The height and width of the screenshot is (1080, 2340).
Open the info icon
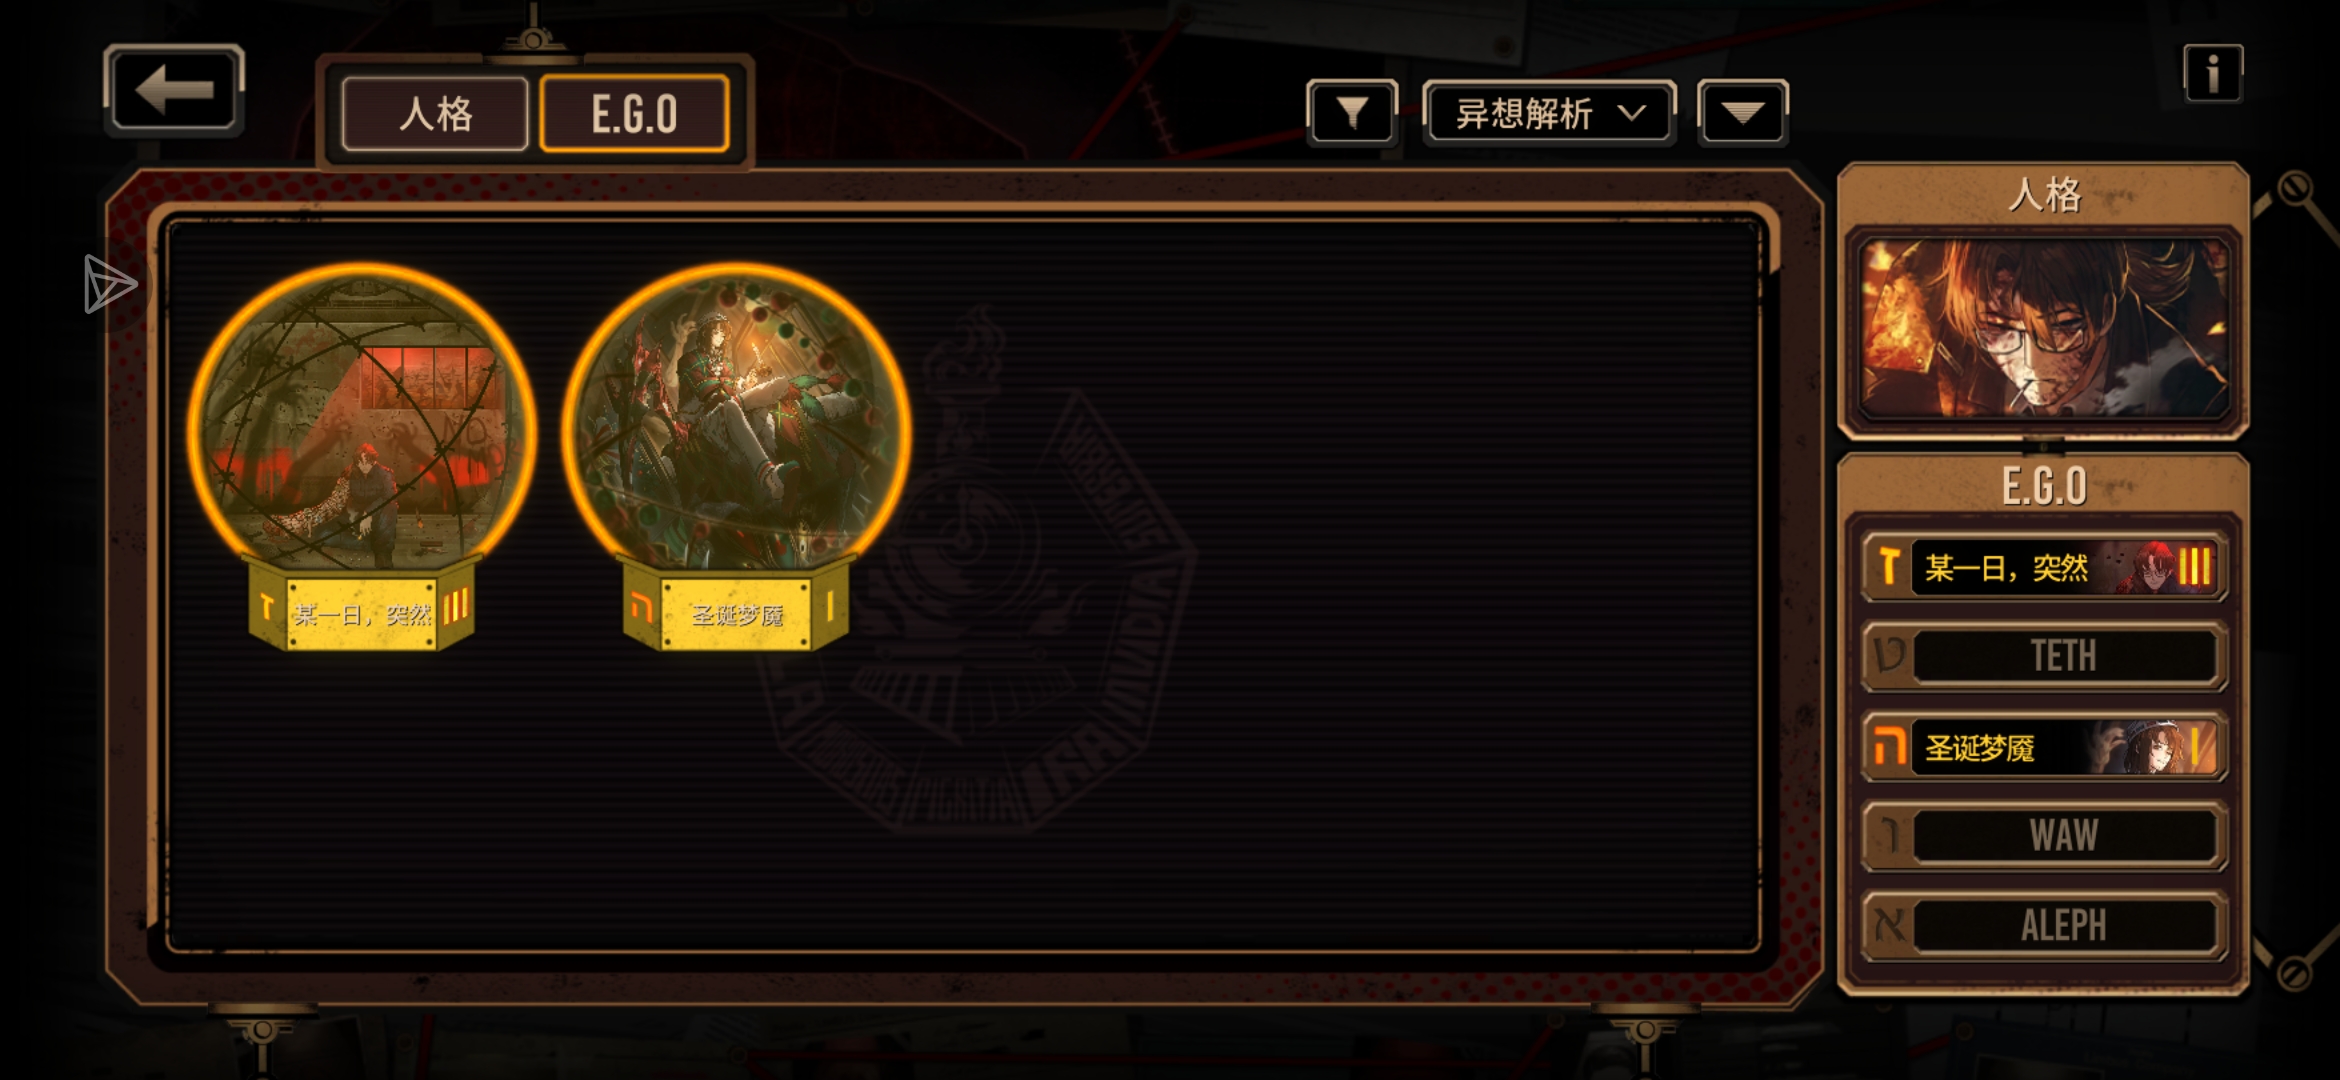(x=2212, y=73)
